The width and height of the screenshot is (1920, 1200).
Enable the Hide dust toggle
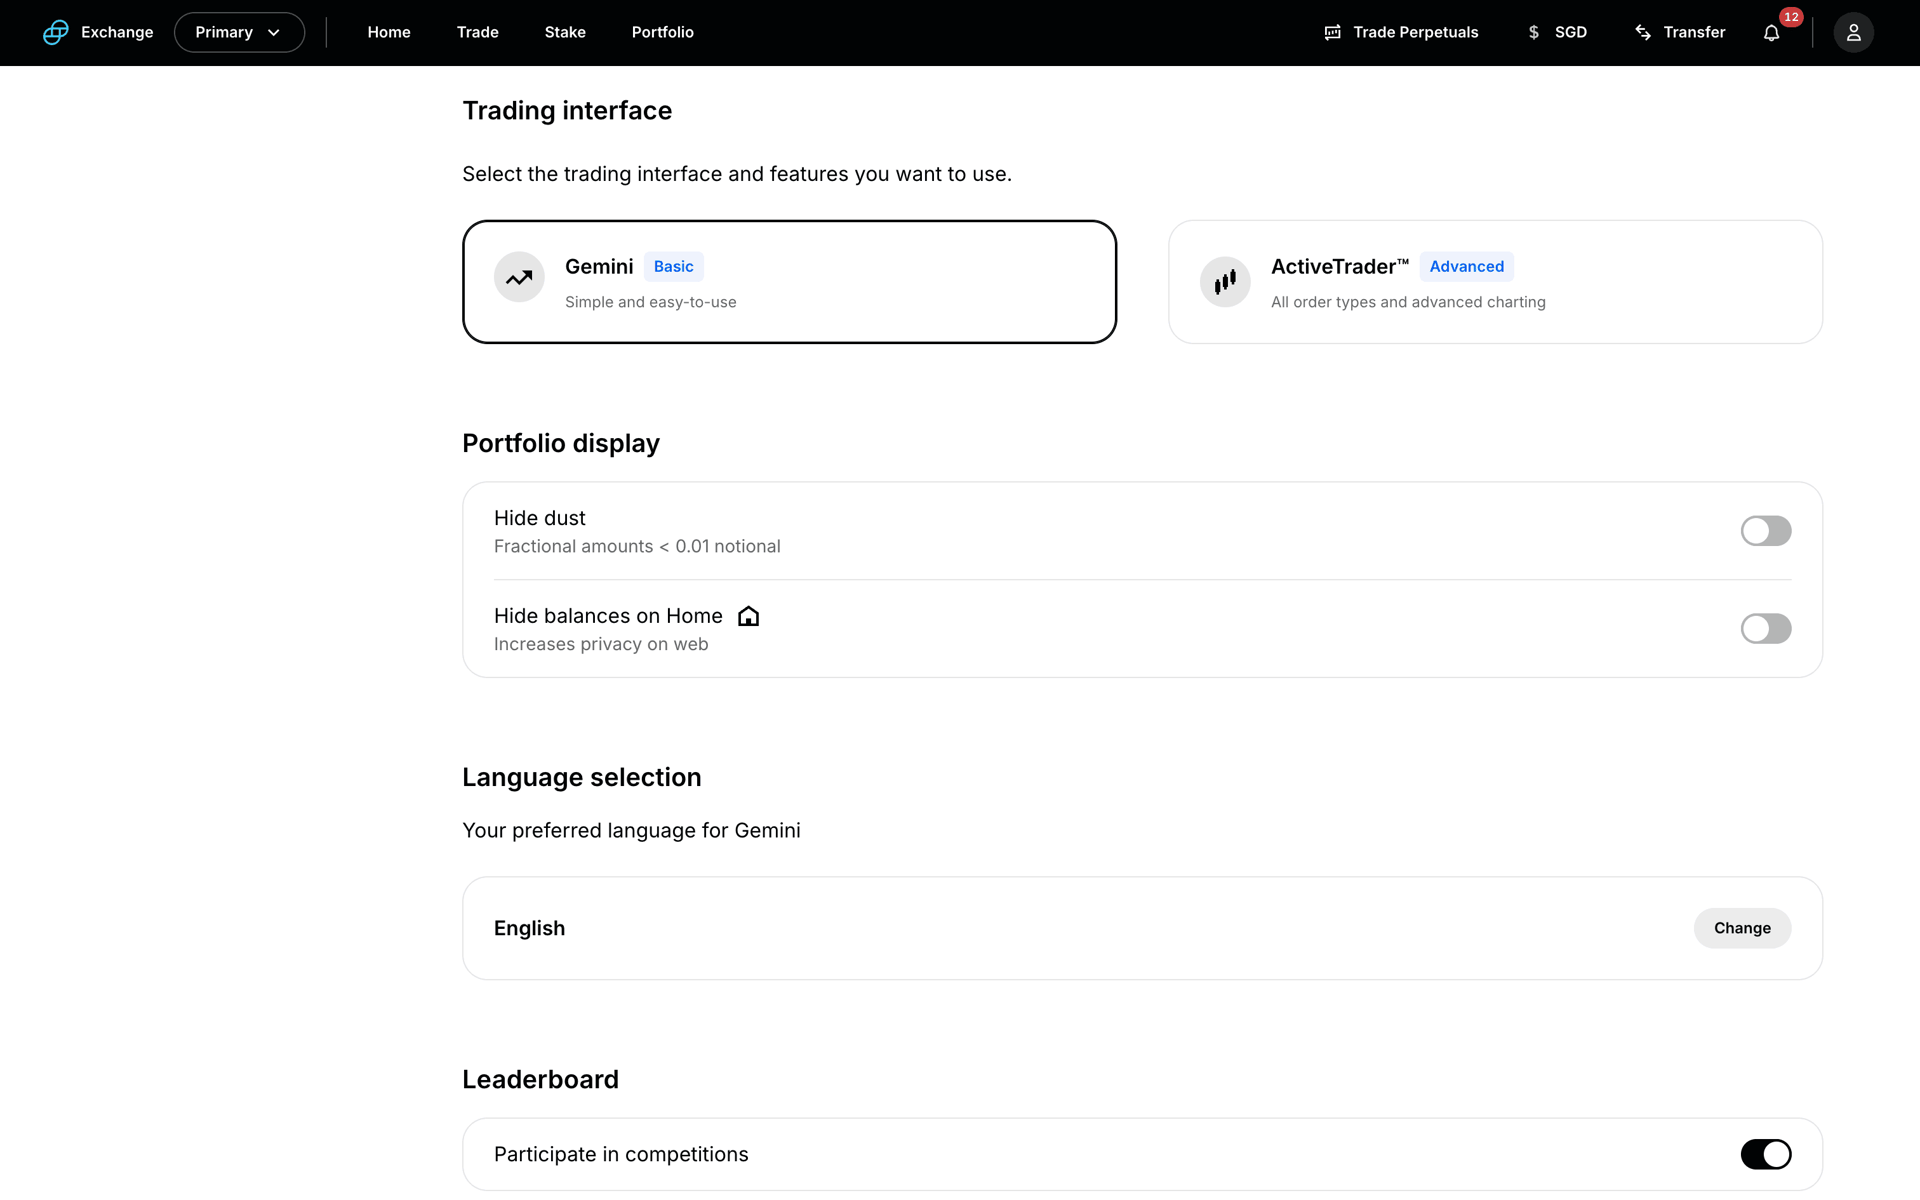1765,531
